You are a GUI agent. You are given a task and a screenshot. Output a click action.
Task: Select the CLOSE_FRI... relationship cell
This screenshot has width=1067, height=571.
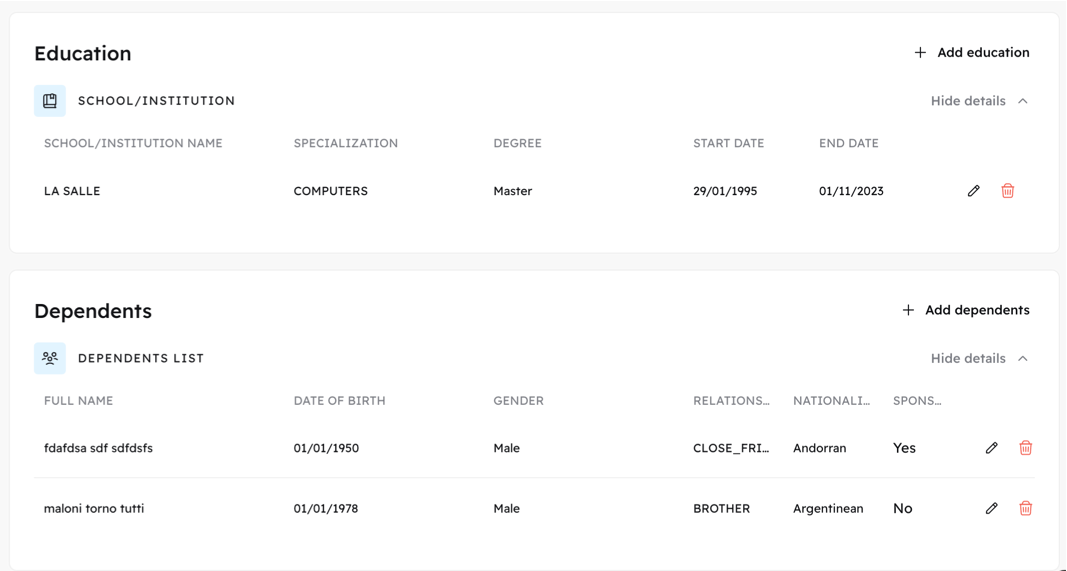click(731, 448)
